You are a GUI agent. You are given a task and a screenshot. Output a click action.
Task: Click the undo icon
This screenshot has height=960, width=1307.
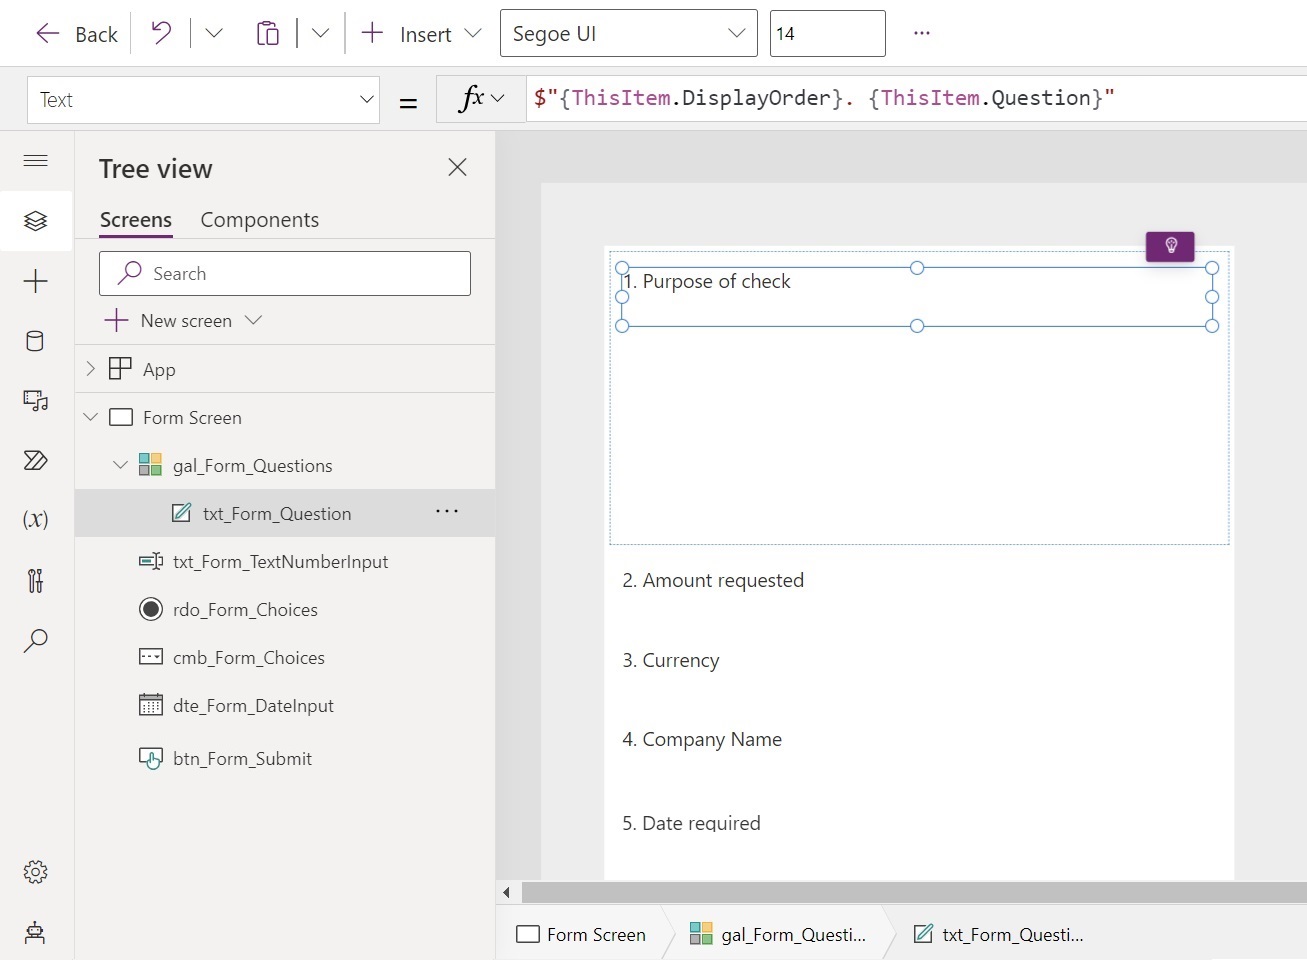tap(160, 32)
